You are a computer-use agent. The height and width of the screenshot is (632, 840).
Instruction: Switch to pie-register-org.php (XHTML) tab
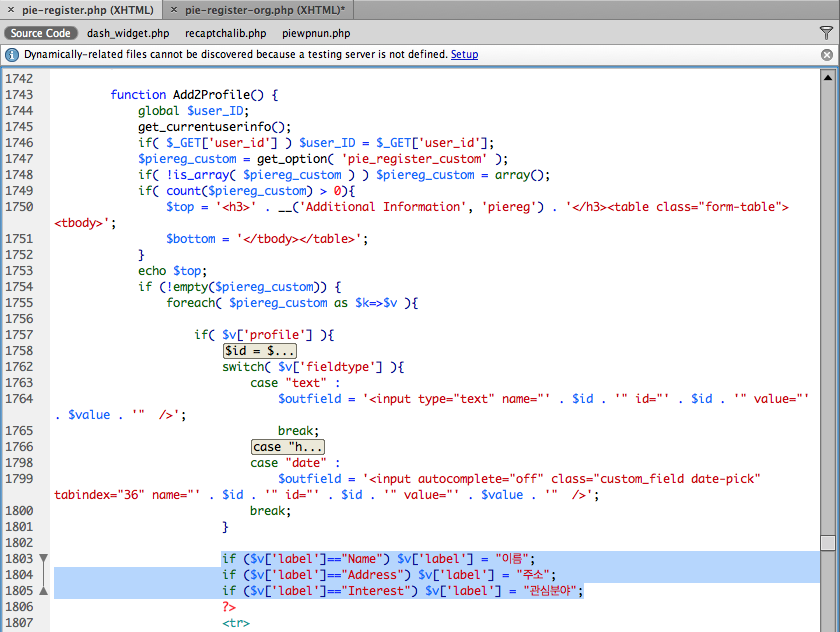[x=265, y=10]
